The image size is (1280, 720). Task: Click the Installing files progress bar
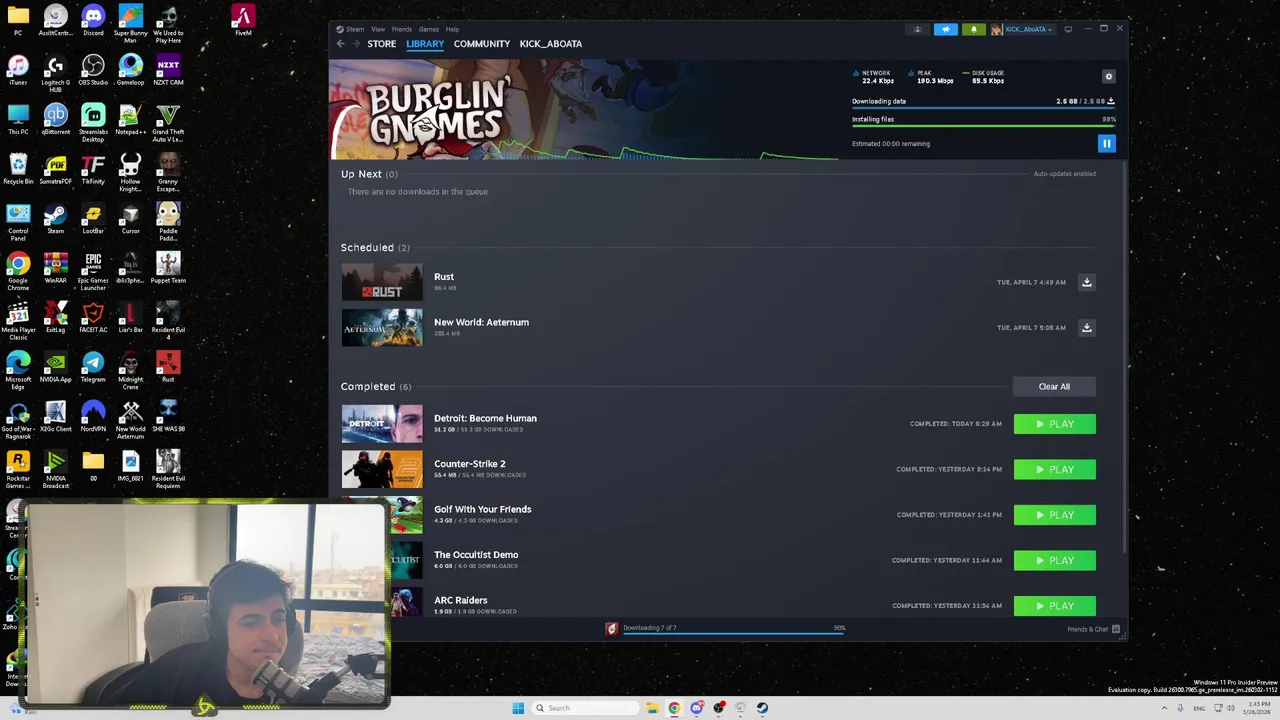983,127
